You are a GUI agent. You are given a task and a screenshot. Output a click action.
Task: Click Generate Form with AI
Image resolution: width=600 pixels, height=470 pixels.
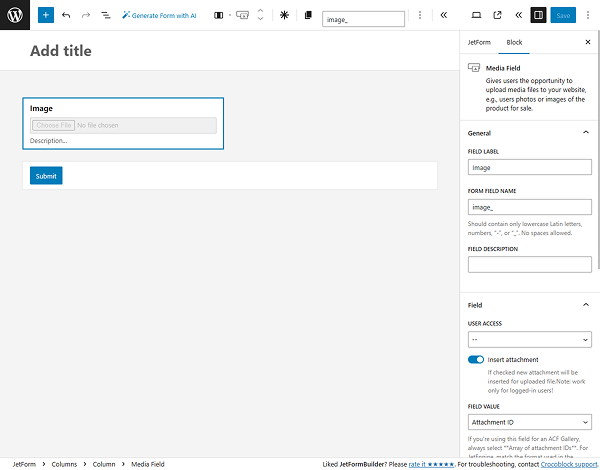click(x=159, y=15)
